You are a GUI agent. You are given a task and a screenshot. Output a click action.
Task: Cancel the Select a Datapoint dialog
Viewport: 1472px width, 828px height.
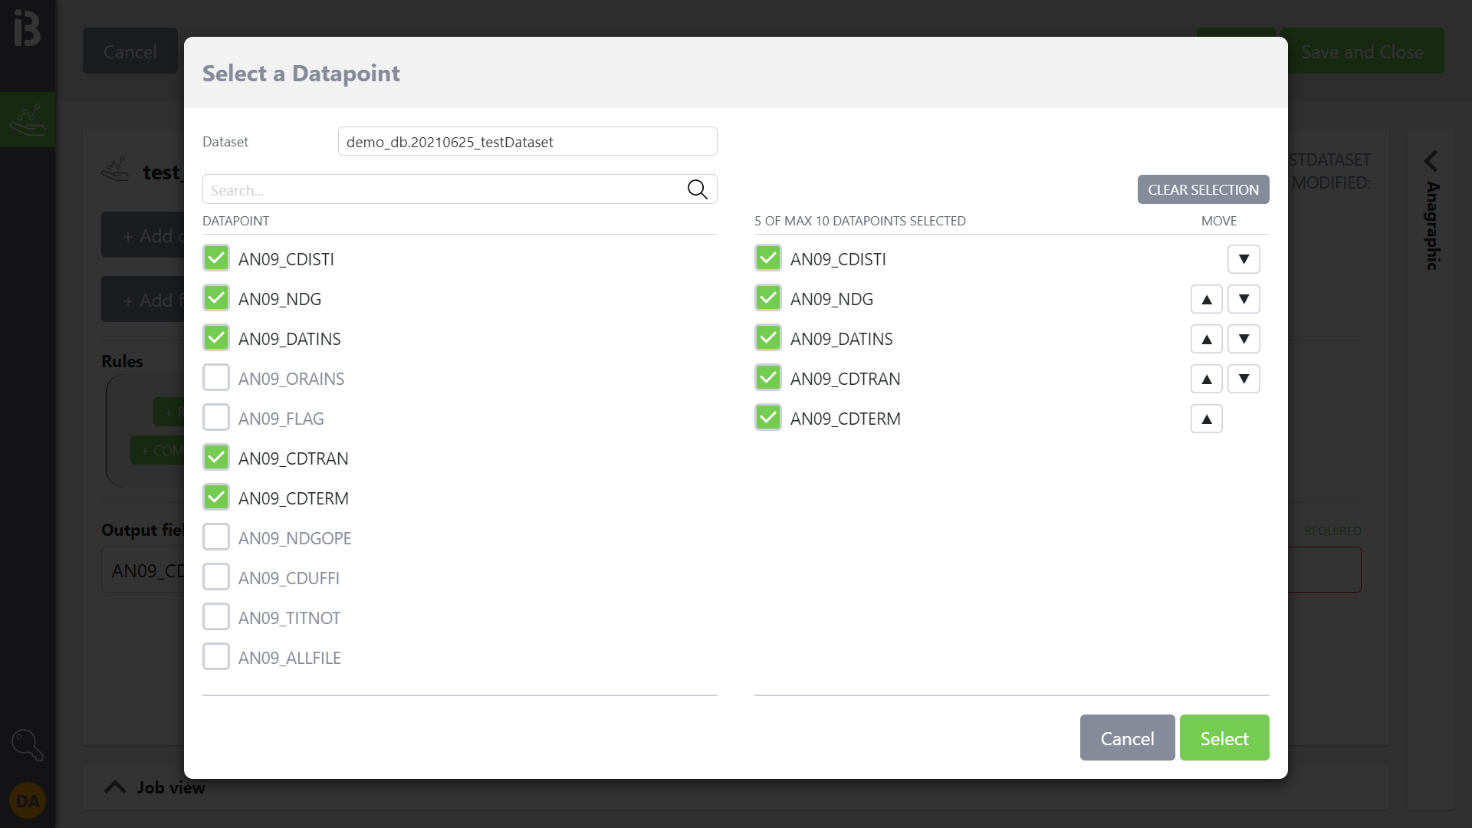coord(1127,738)
